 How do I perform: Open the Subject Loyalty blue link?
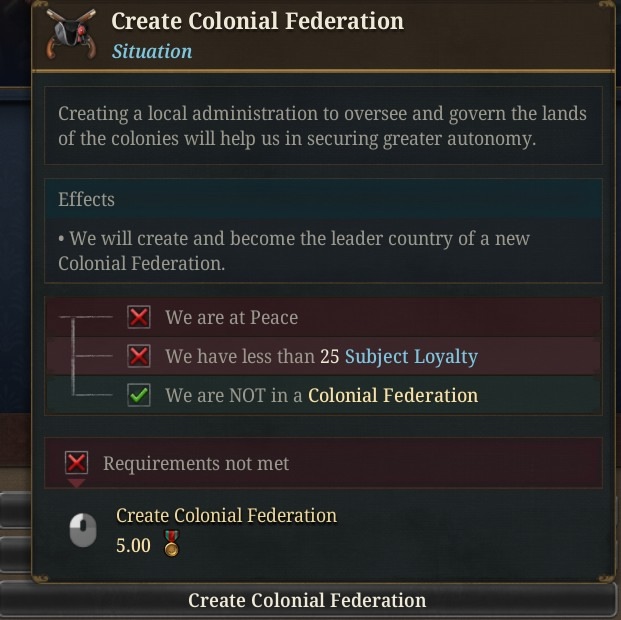pos(411,357)
